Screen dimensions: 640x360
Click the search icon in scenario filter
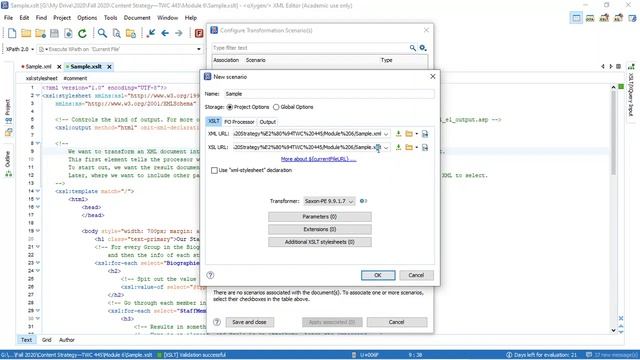pos(413,48)
